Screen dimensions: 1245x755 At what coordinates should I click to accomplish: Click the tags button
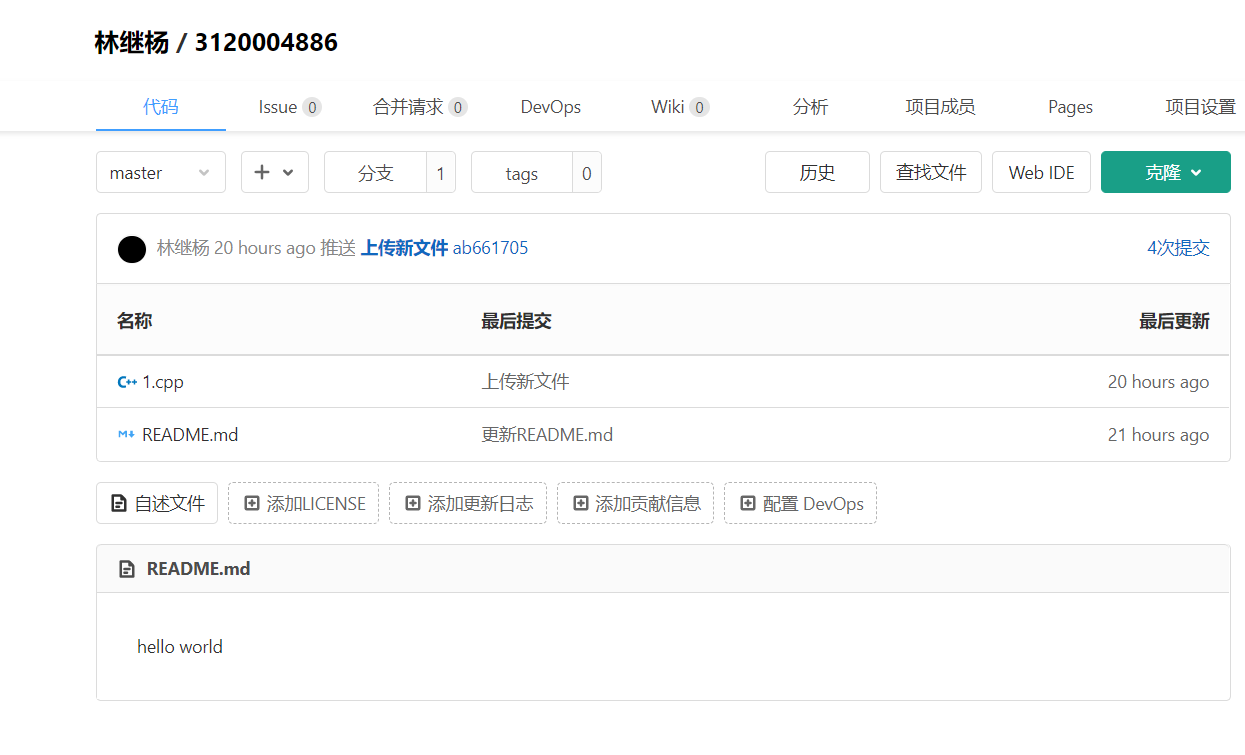(x=522, y=172)
